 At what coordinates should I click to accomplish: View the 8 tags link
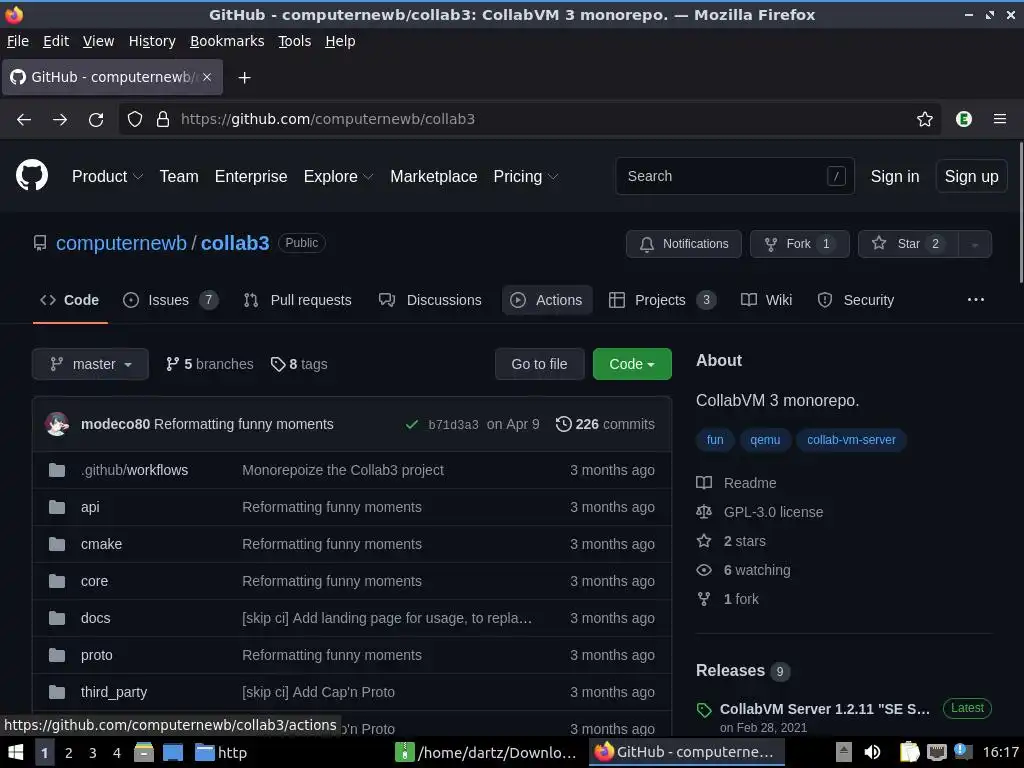pos(299,364)
